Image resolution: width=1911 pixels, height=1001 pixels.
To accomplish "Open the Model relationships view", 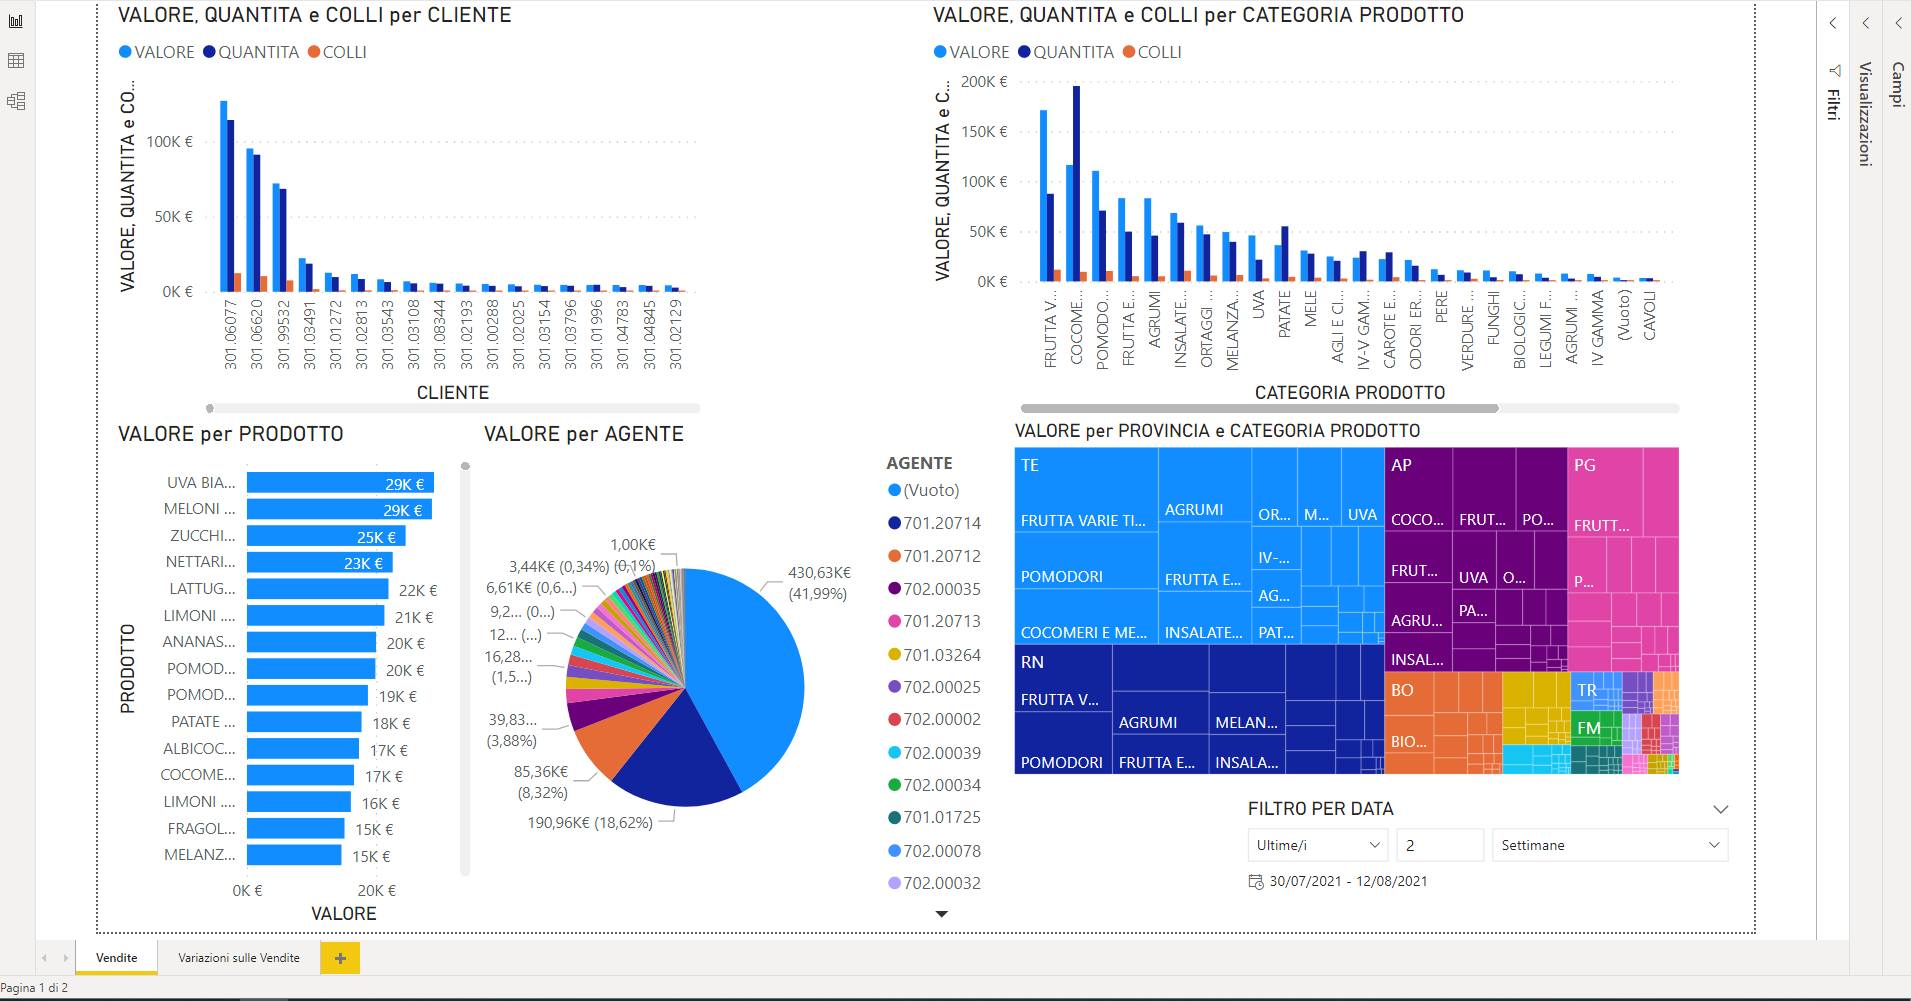I will click(x=16, y=101).
